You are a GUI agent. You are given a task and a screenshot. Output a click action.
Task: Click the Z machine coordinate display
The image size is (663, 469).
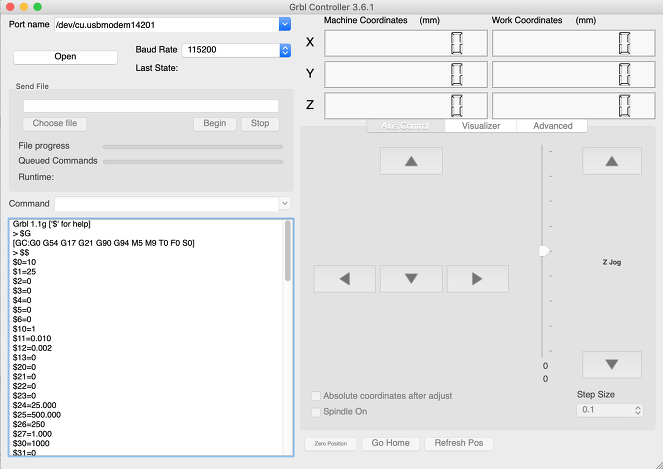405,106
